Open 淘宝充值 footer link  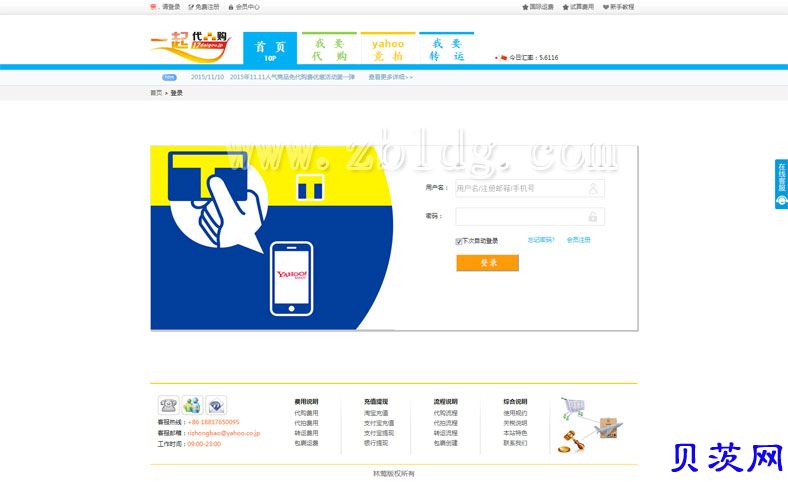tap(376, 413)
